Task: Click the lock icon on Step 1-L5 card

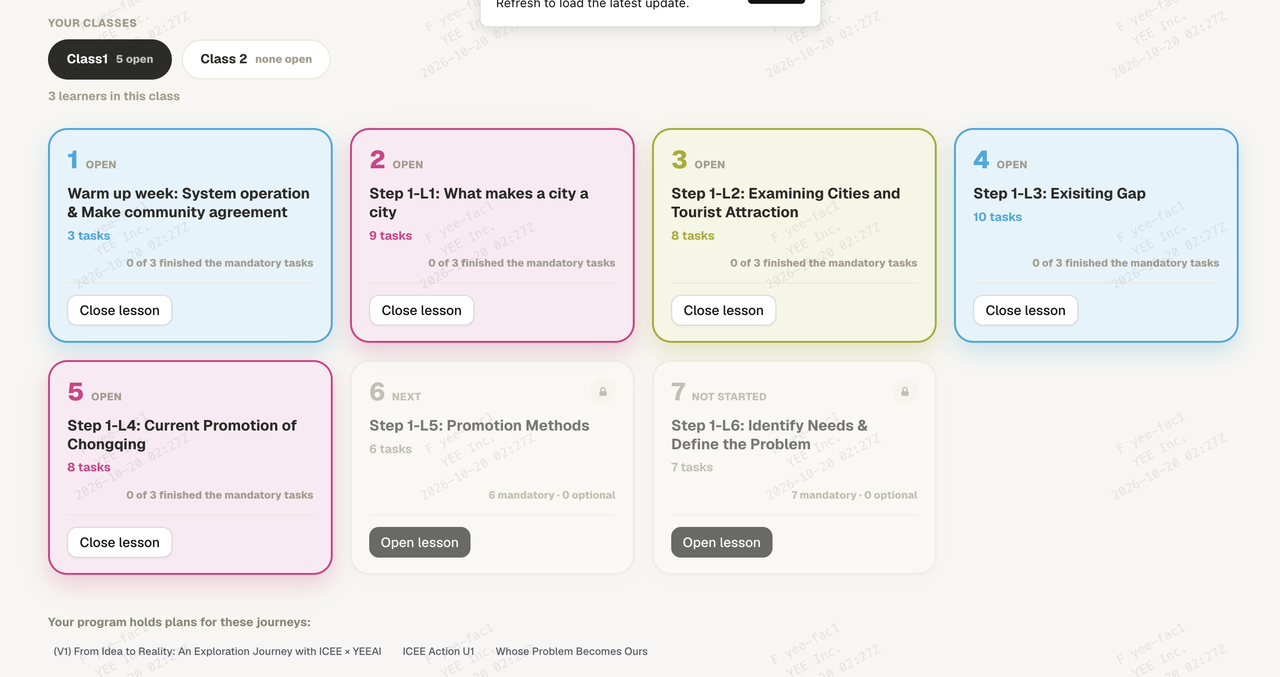Action: (602, 392)
